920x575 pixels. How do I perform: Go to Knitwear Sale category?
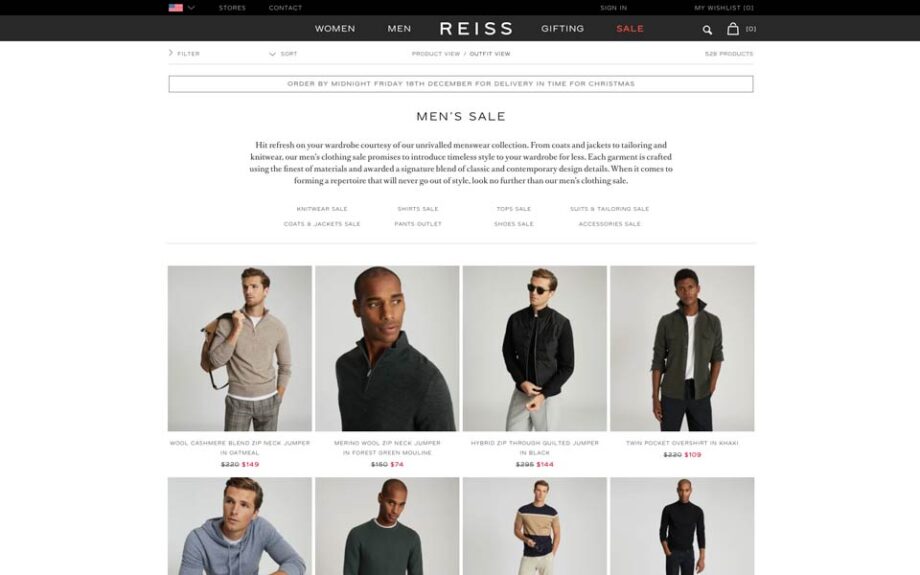tap(322, 209)
